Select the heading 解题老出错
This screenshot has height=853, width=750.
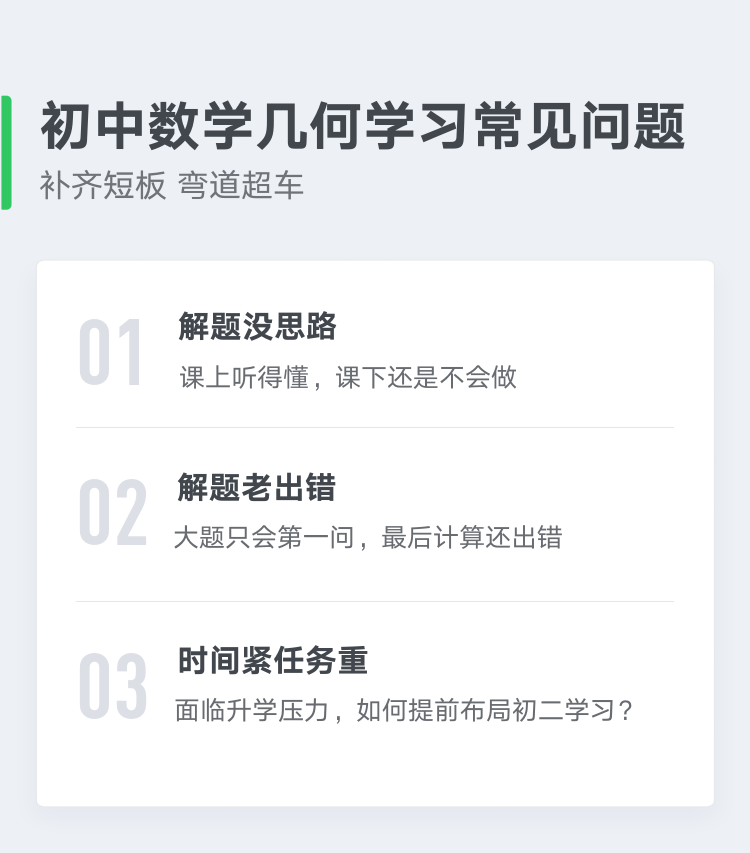(x=257, y=487)
